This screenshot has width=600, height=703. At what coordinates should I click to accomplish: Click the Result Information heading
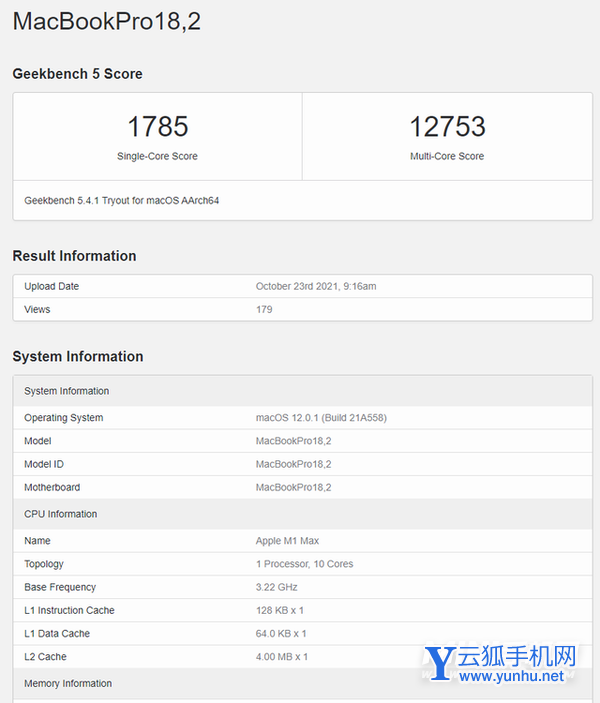(74, 256)
